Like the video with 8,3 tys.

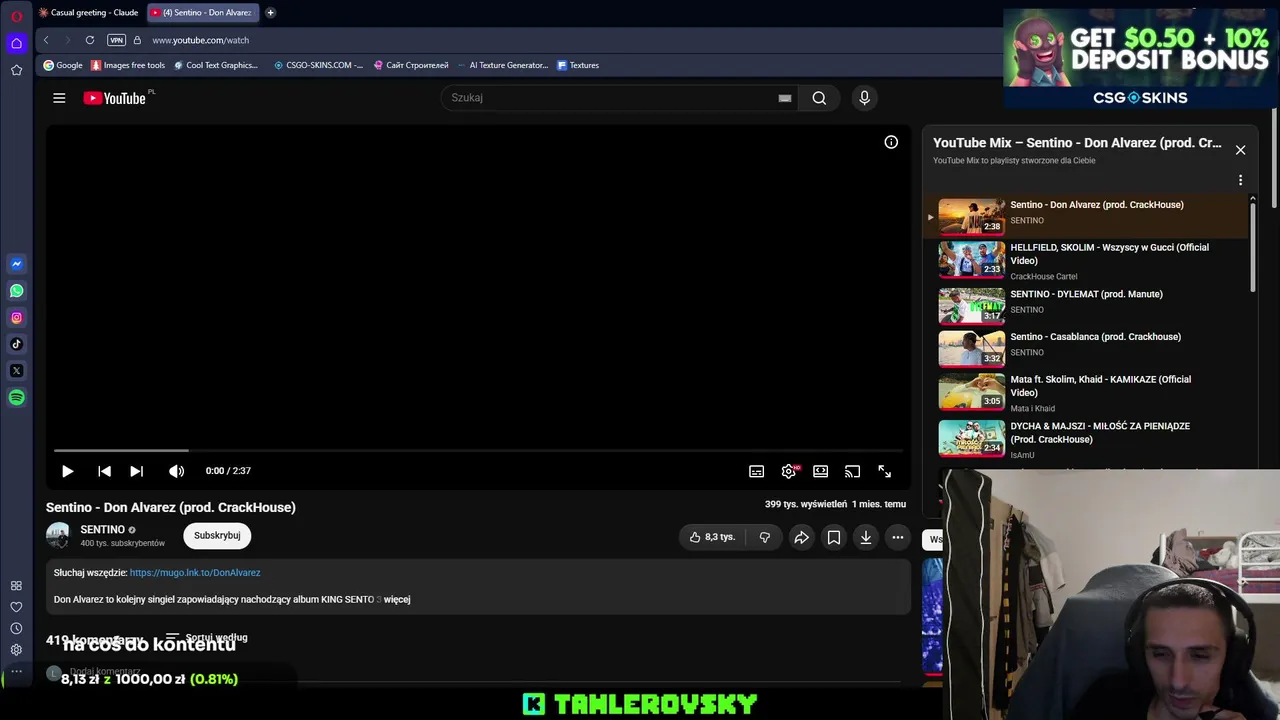712,537
